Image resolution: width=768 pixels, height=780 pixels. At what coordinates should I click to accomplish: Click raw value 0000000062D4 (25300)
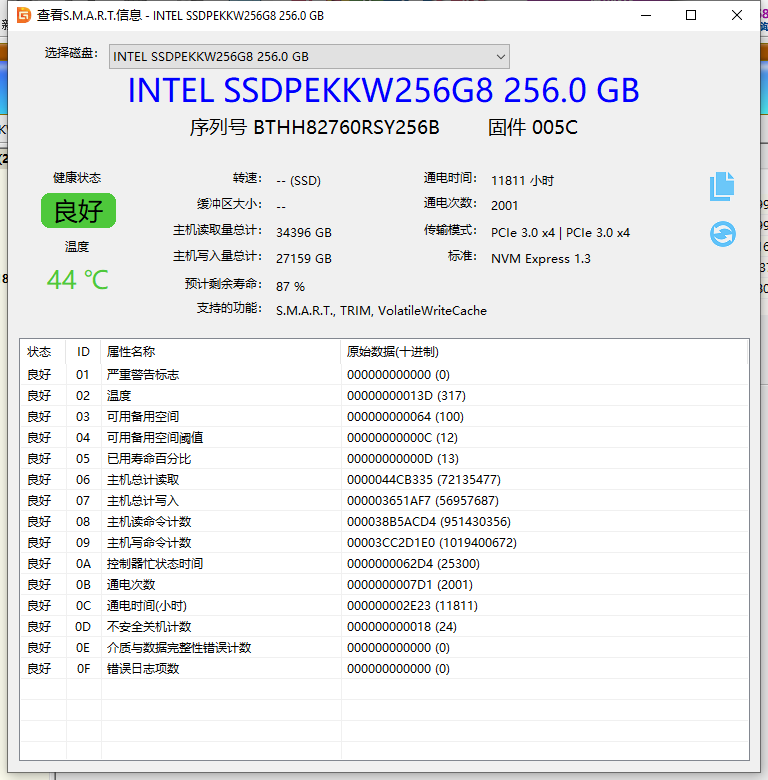point(413,564)
